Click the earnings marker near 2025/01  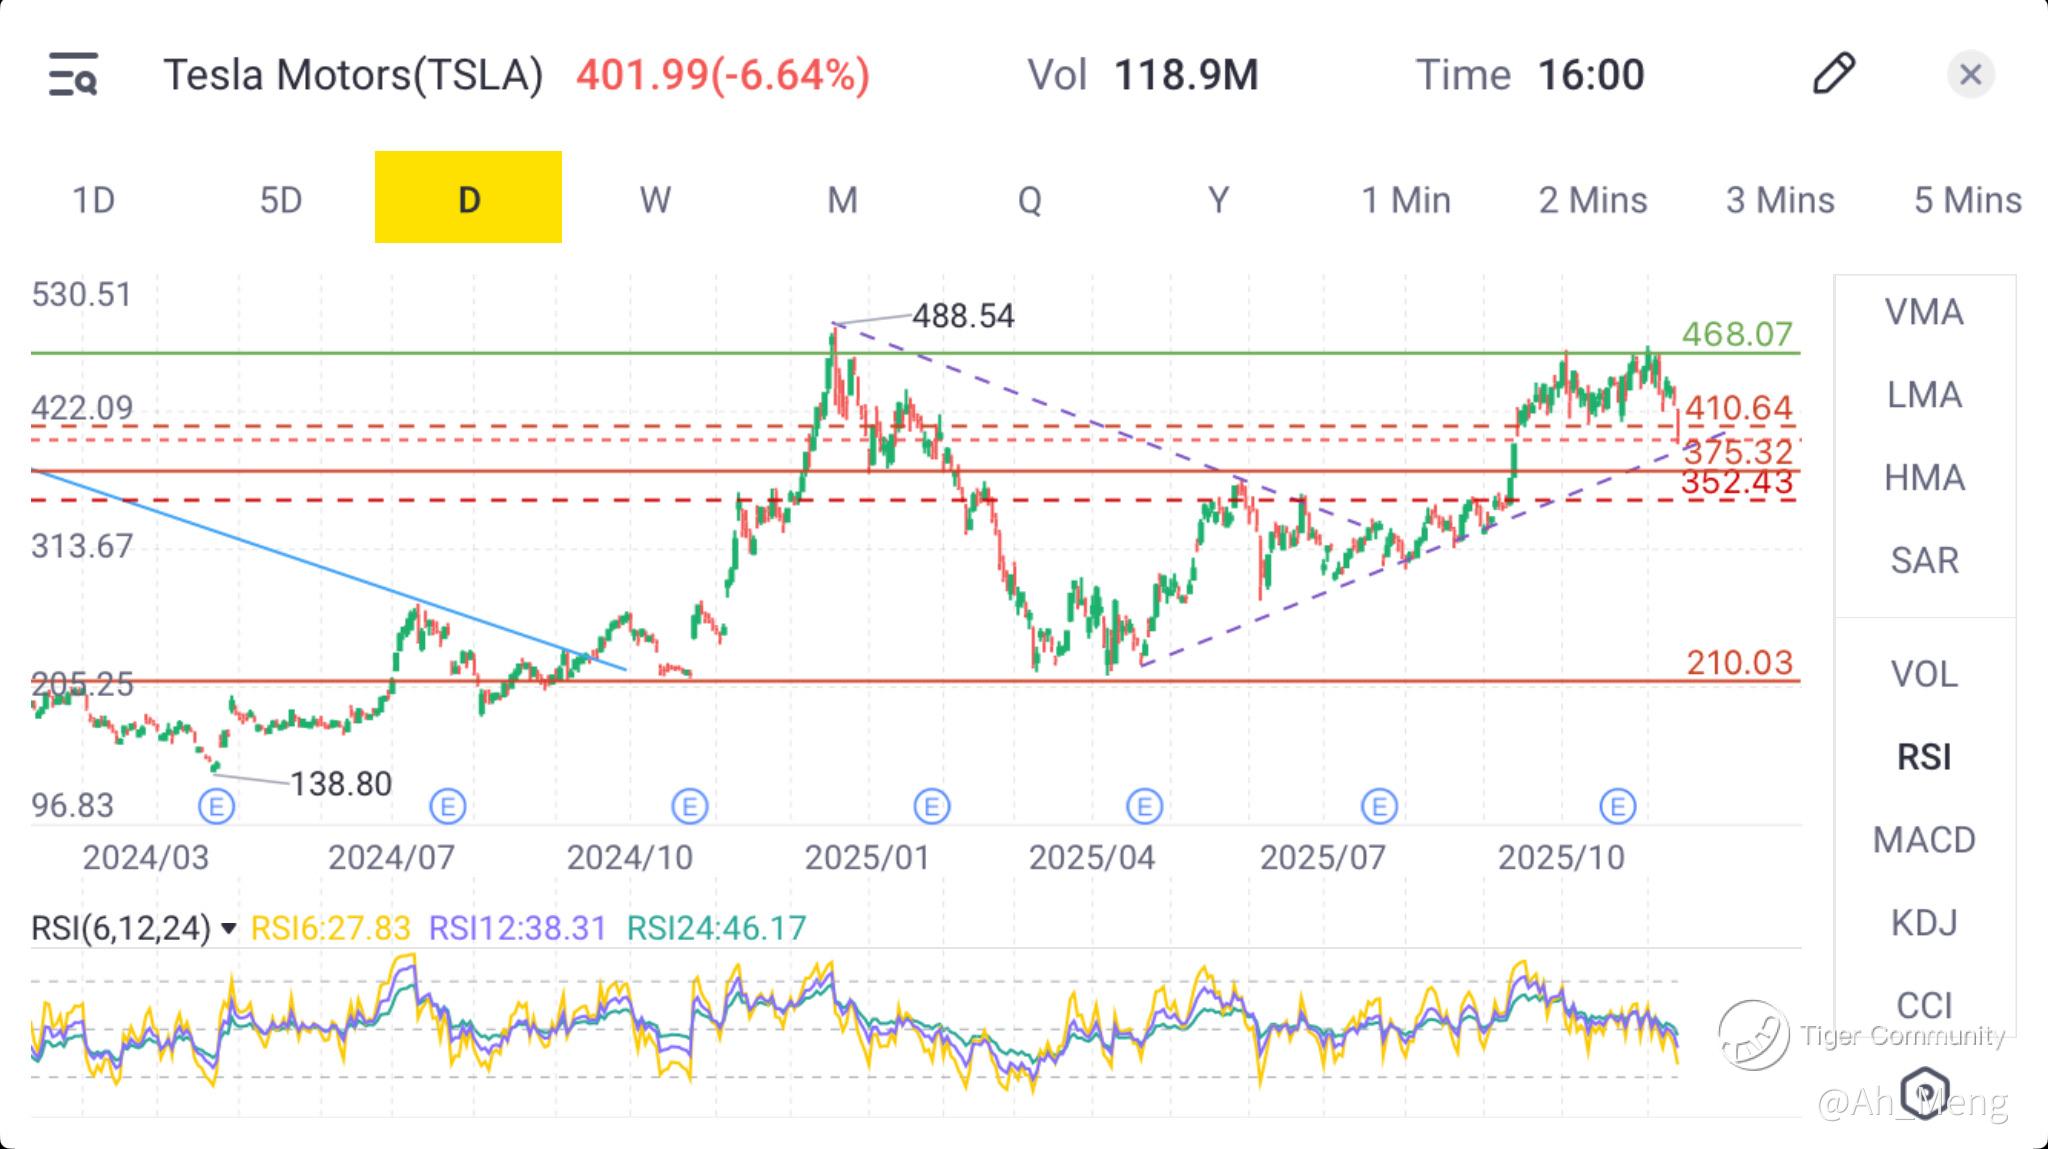931,806
